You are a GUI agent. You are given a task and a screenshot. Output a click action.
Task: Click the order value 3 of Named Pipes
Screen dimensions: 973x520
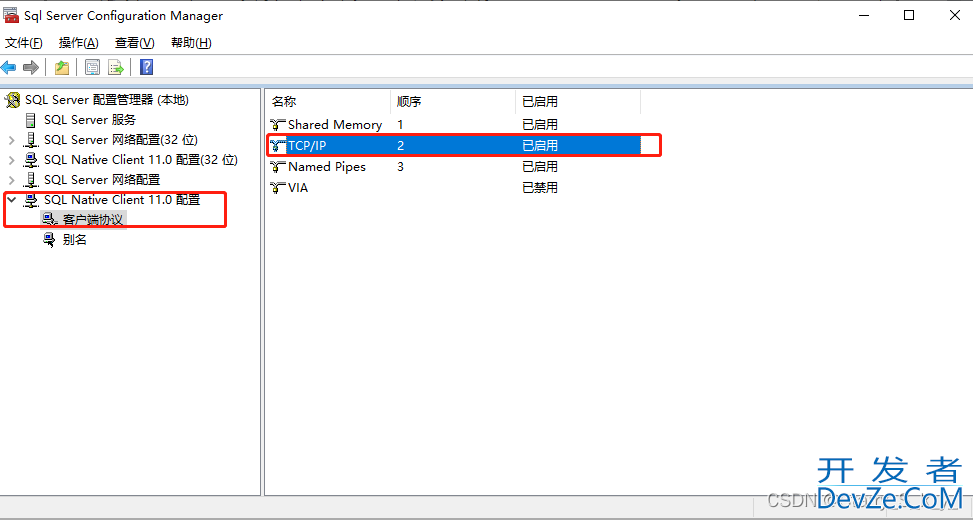point(400,167)
